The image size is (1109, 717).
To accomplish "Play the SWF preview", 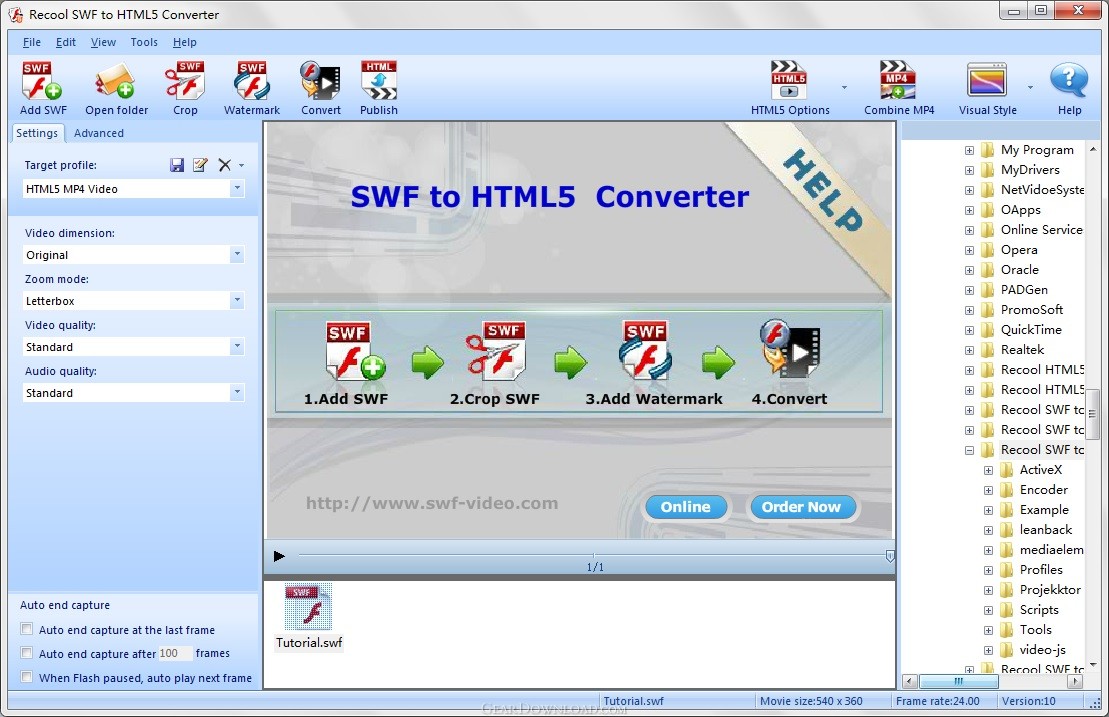I will [279, 556].
